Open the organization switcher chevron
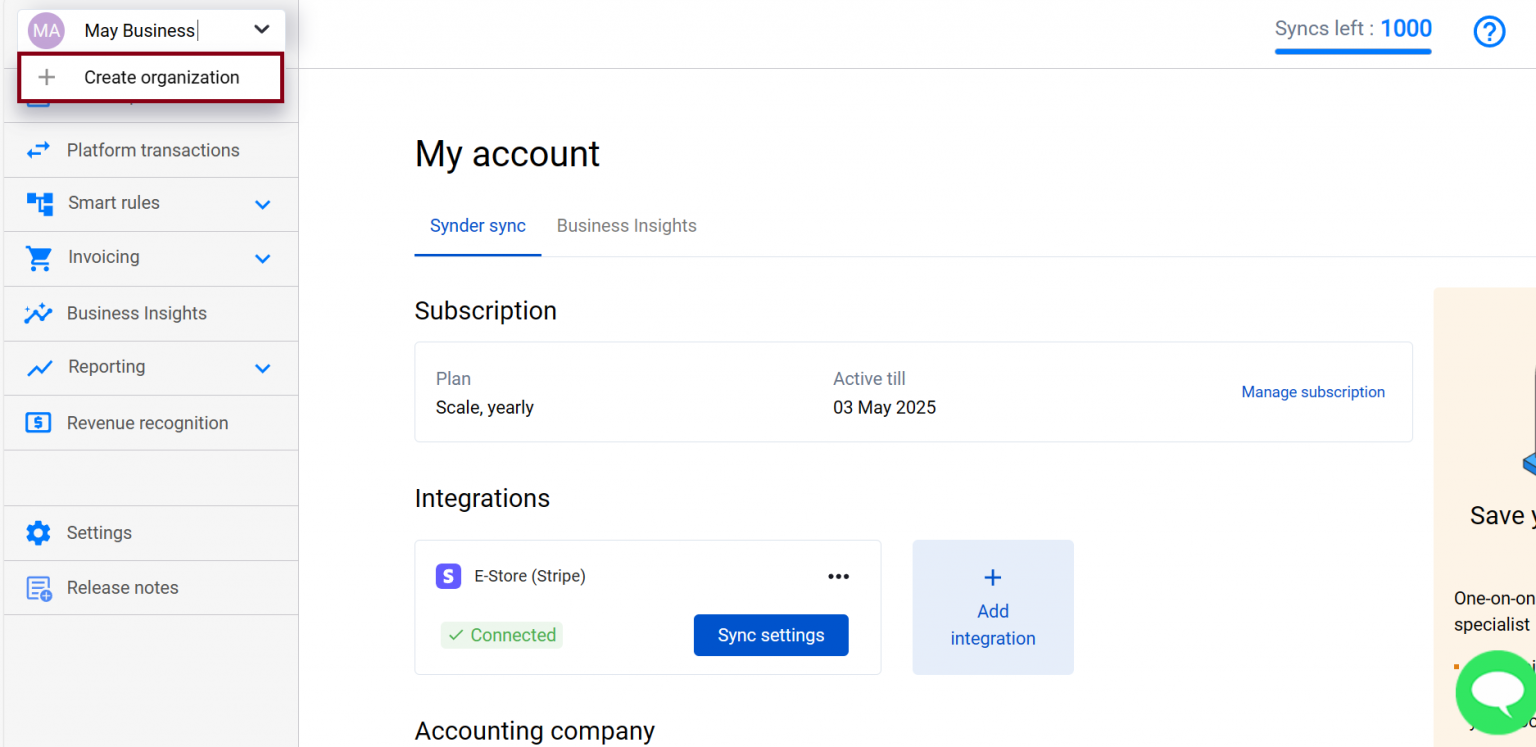The width and height of the screenshot is (1536, 747). click(x=262, y=30)
